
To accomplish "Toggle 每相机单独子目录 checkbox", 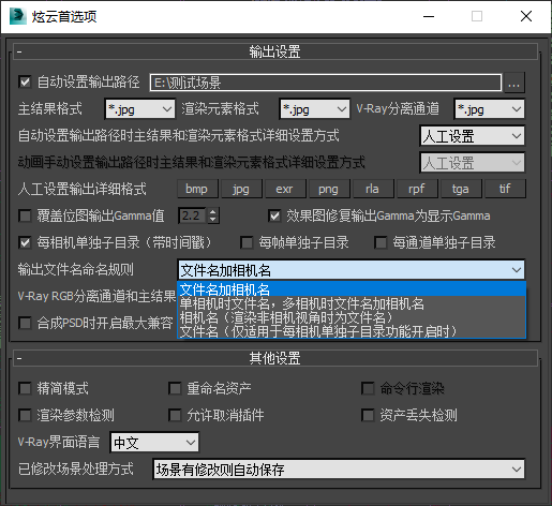I will coord(25,242).
